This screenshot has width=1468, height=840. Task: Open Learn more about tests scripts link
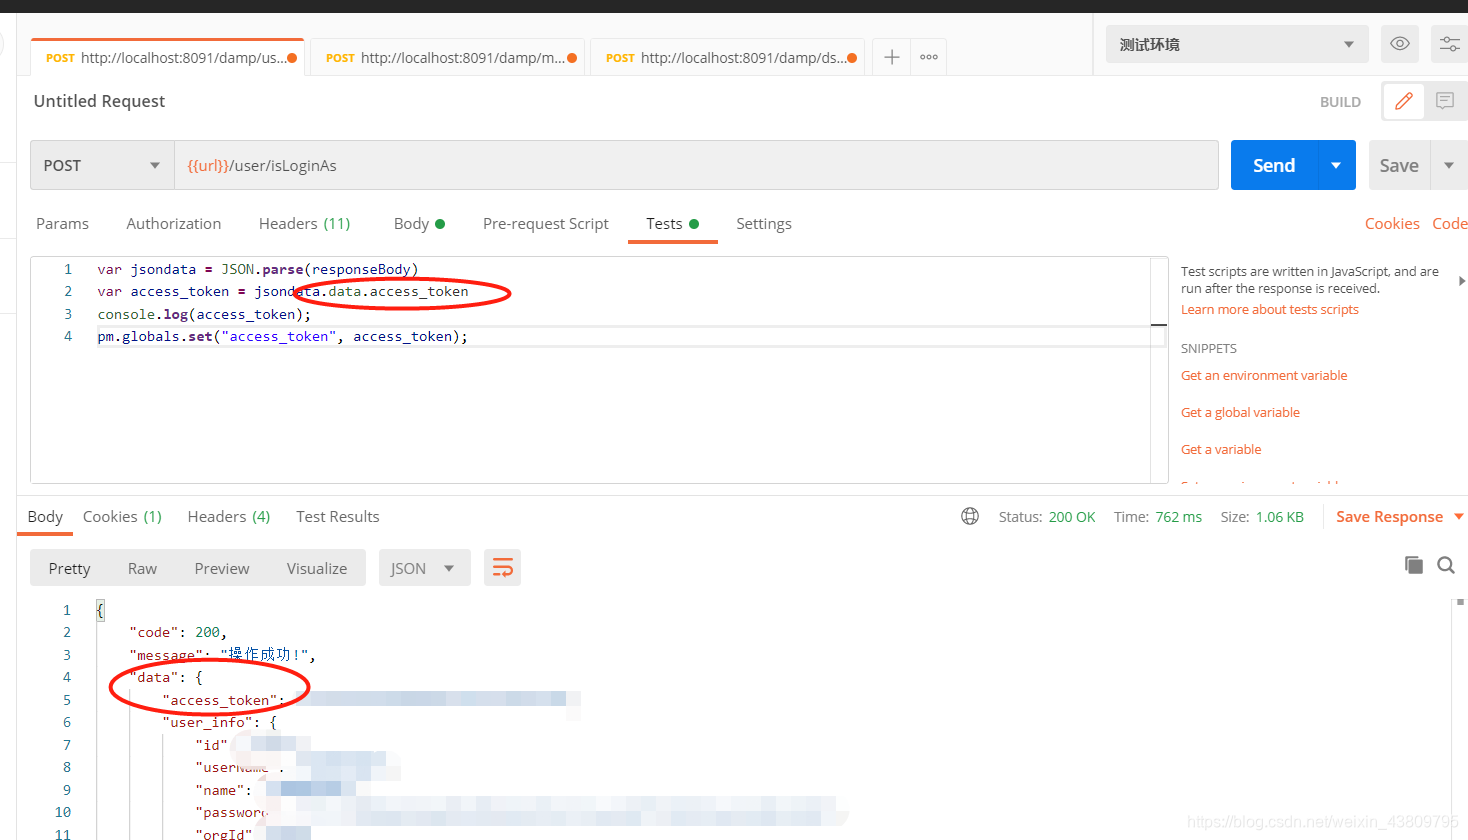pos(1269,309)
